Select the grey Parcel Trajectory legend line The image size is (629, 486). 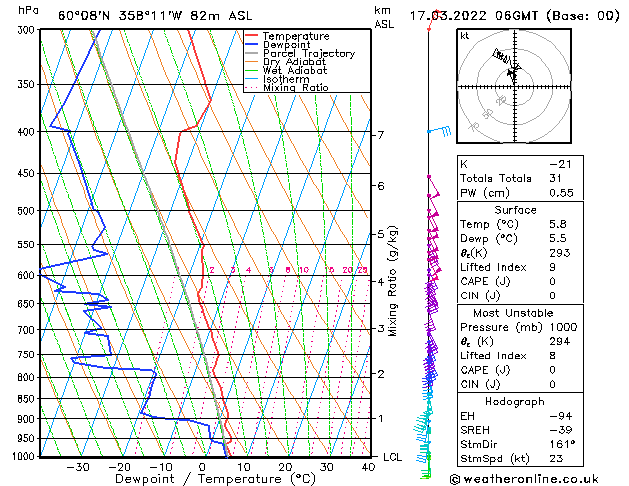pos(252,53)
